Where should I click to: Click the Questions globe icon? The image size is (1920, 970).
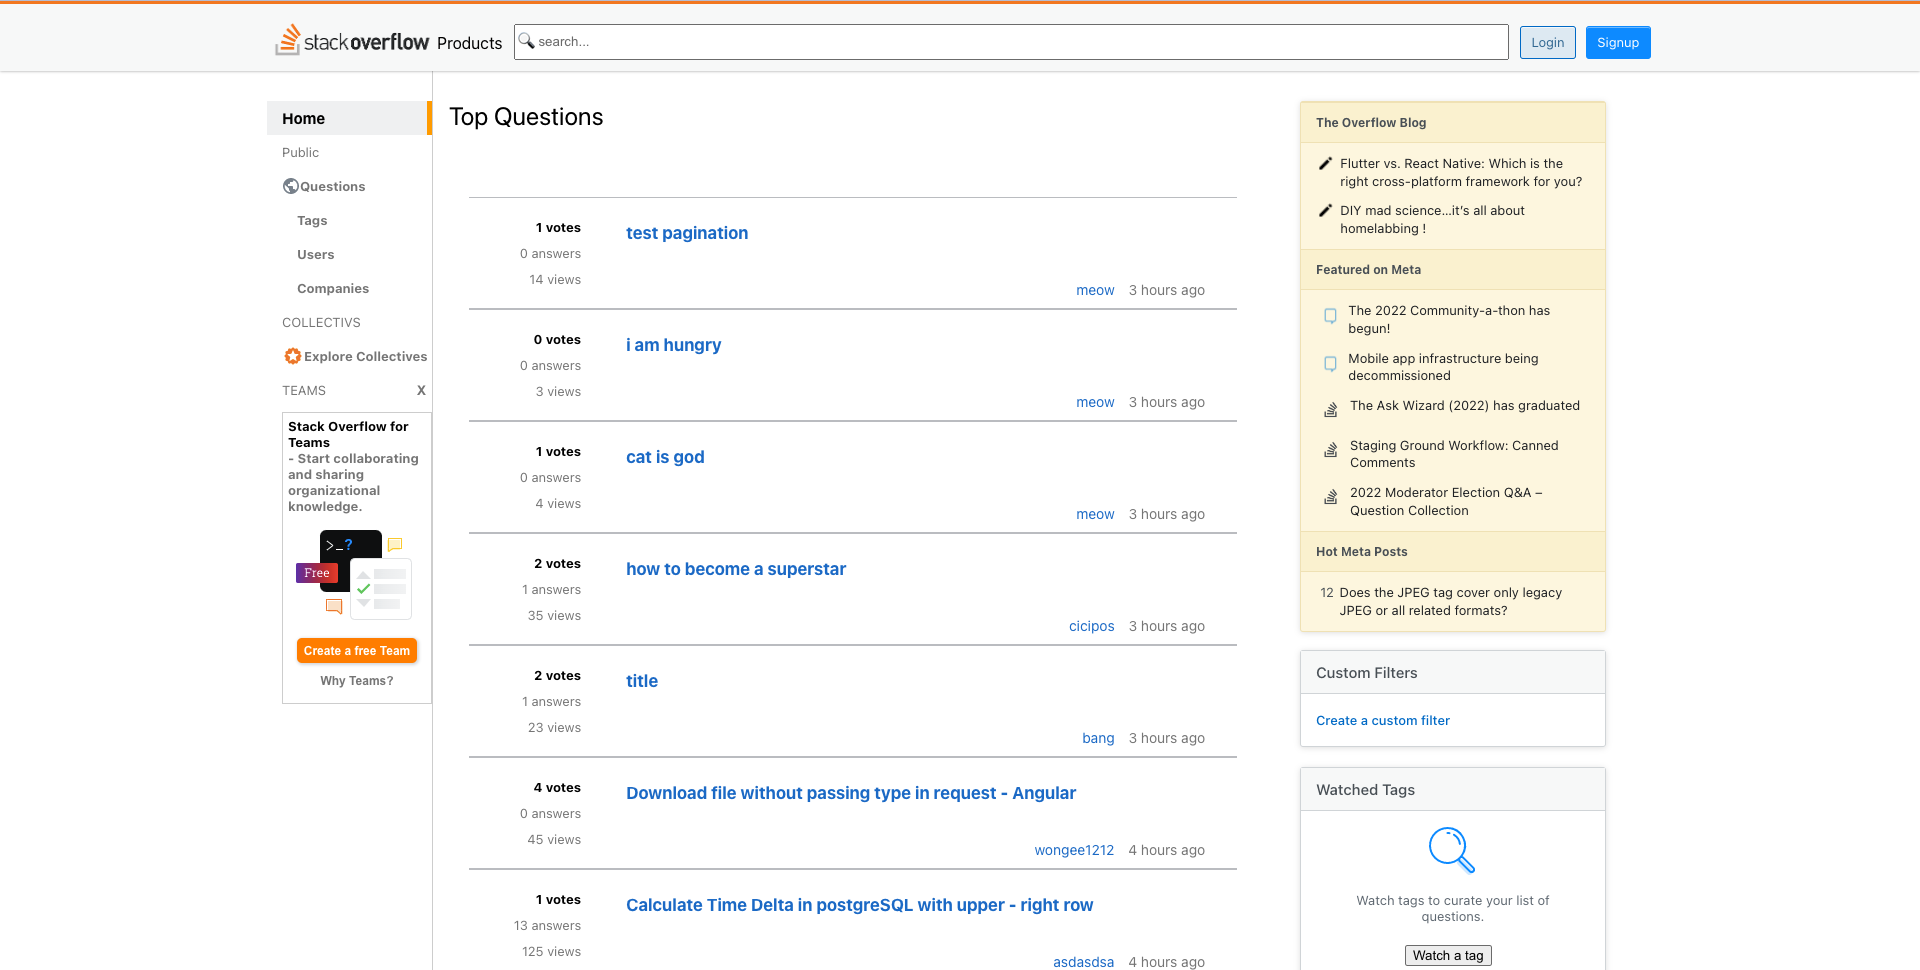tap(291, 186)
